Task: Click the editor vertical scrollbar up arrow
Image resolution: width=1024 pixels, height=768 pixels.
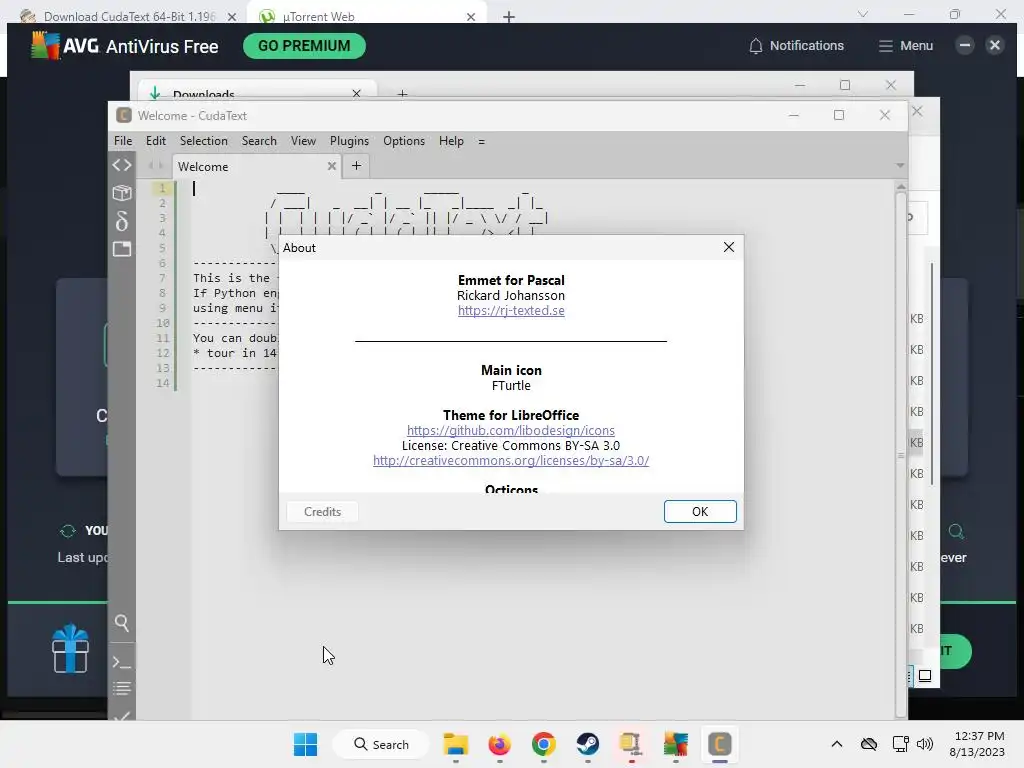Action: point(901,187)
